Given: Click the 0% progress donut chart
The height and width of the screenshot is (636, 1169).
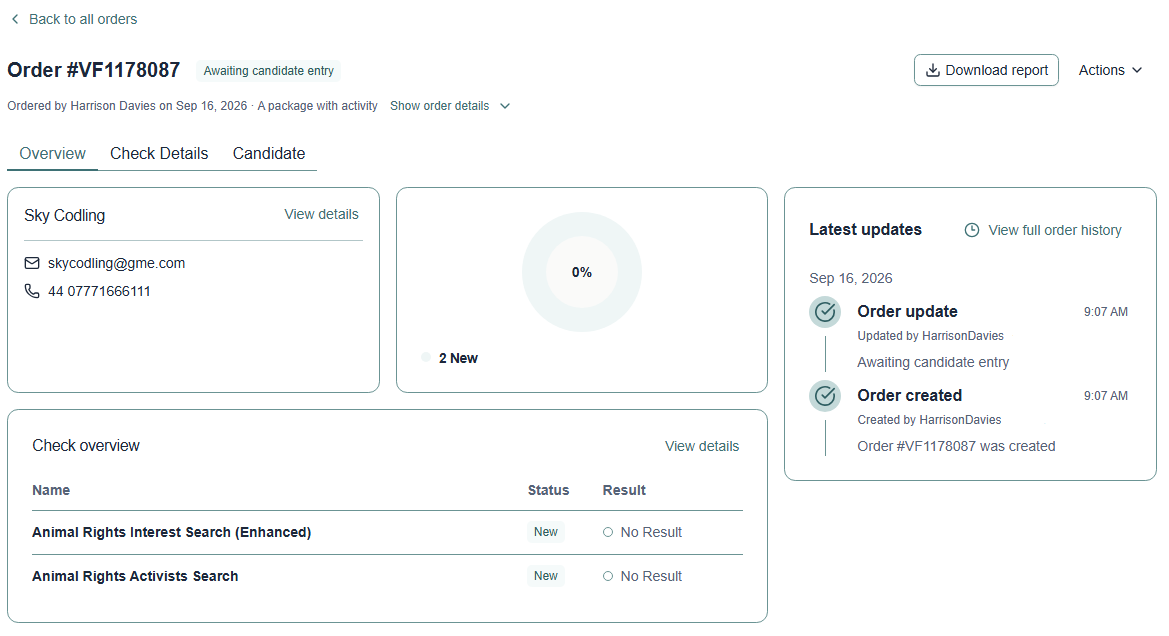Looking at the screenshot, I should point(582,272).
